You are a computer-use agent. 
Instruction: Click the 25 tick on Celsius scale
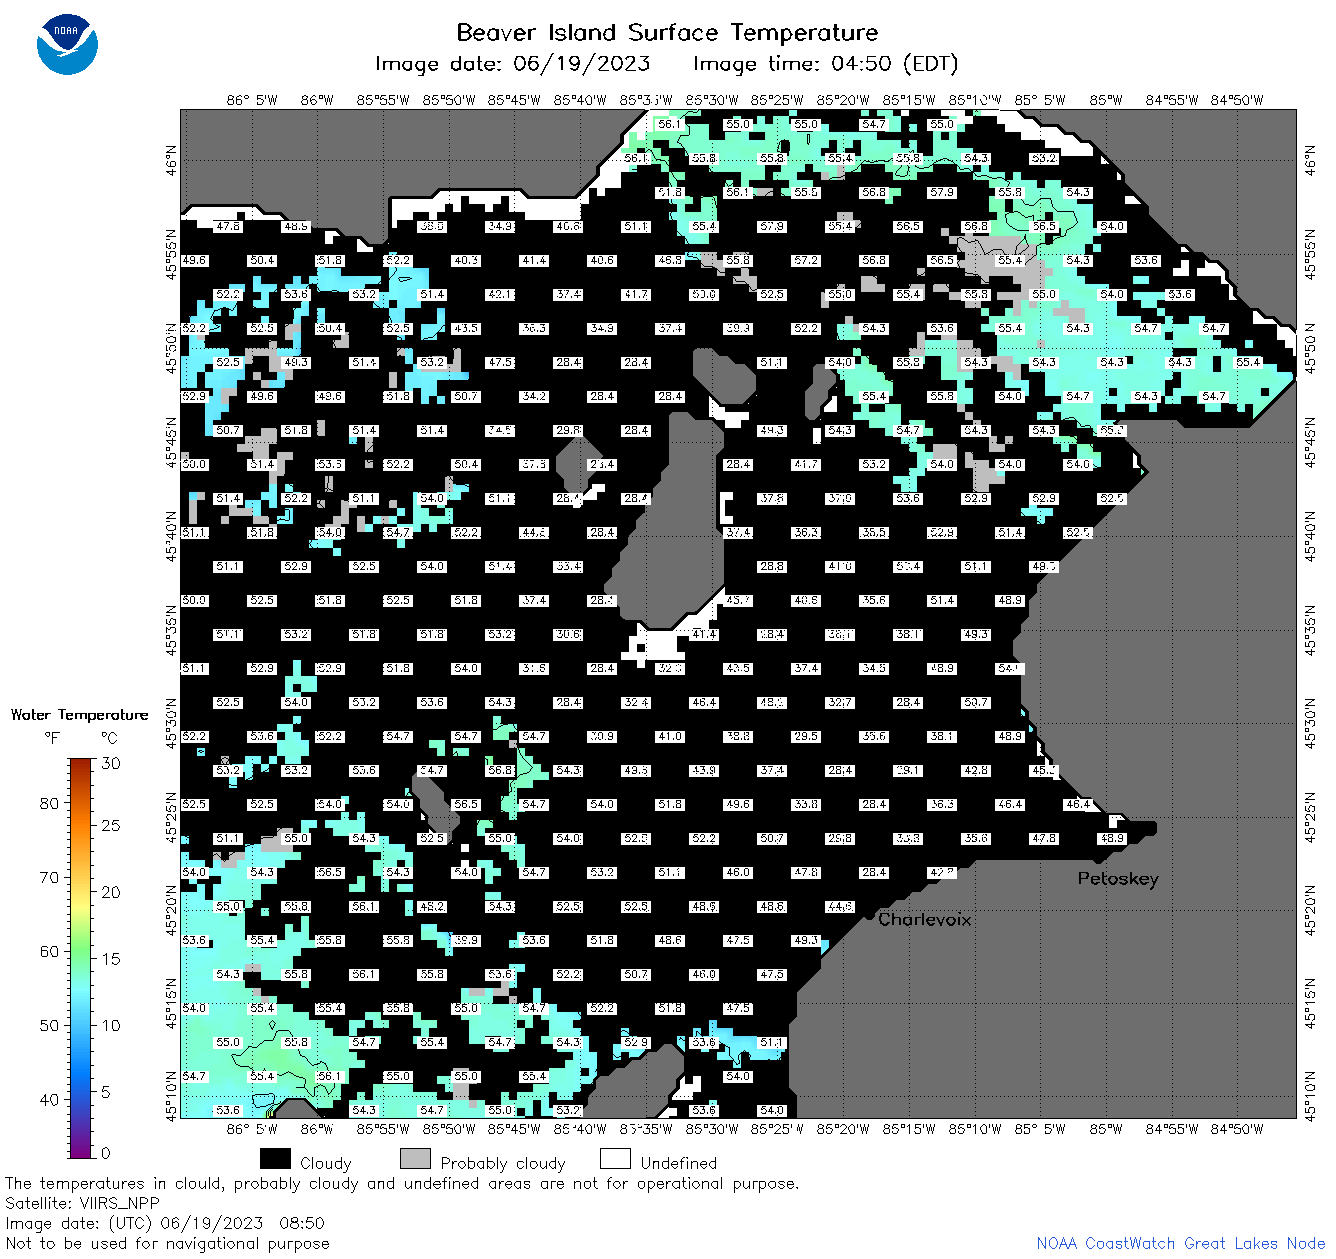tap(111, 826)
